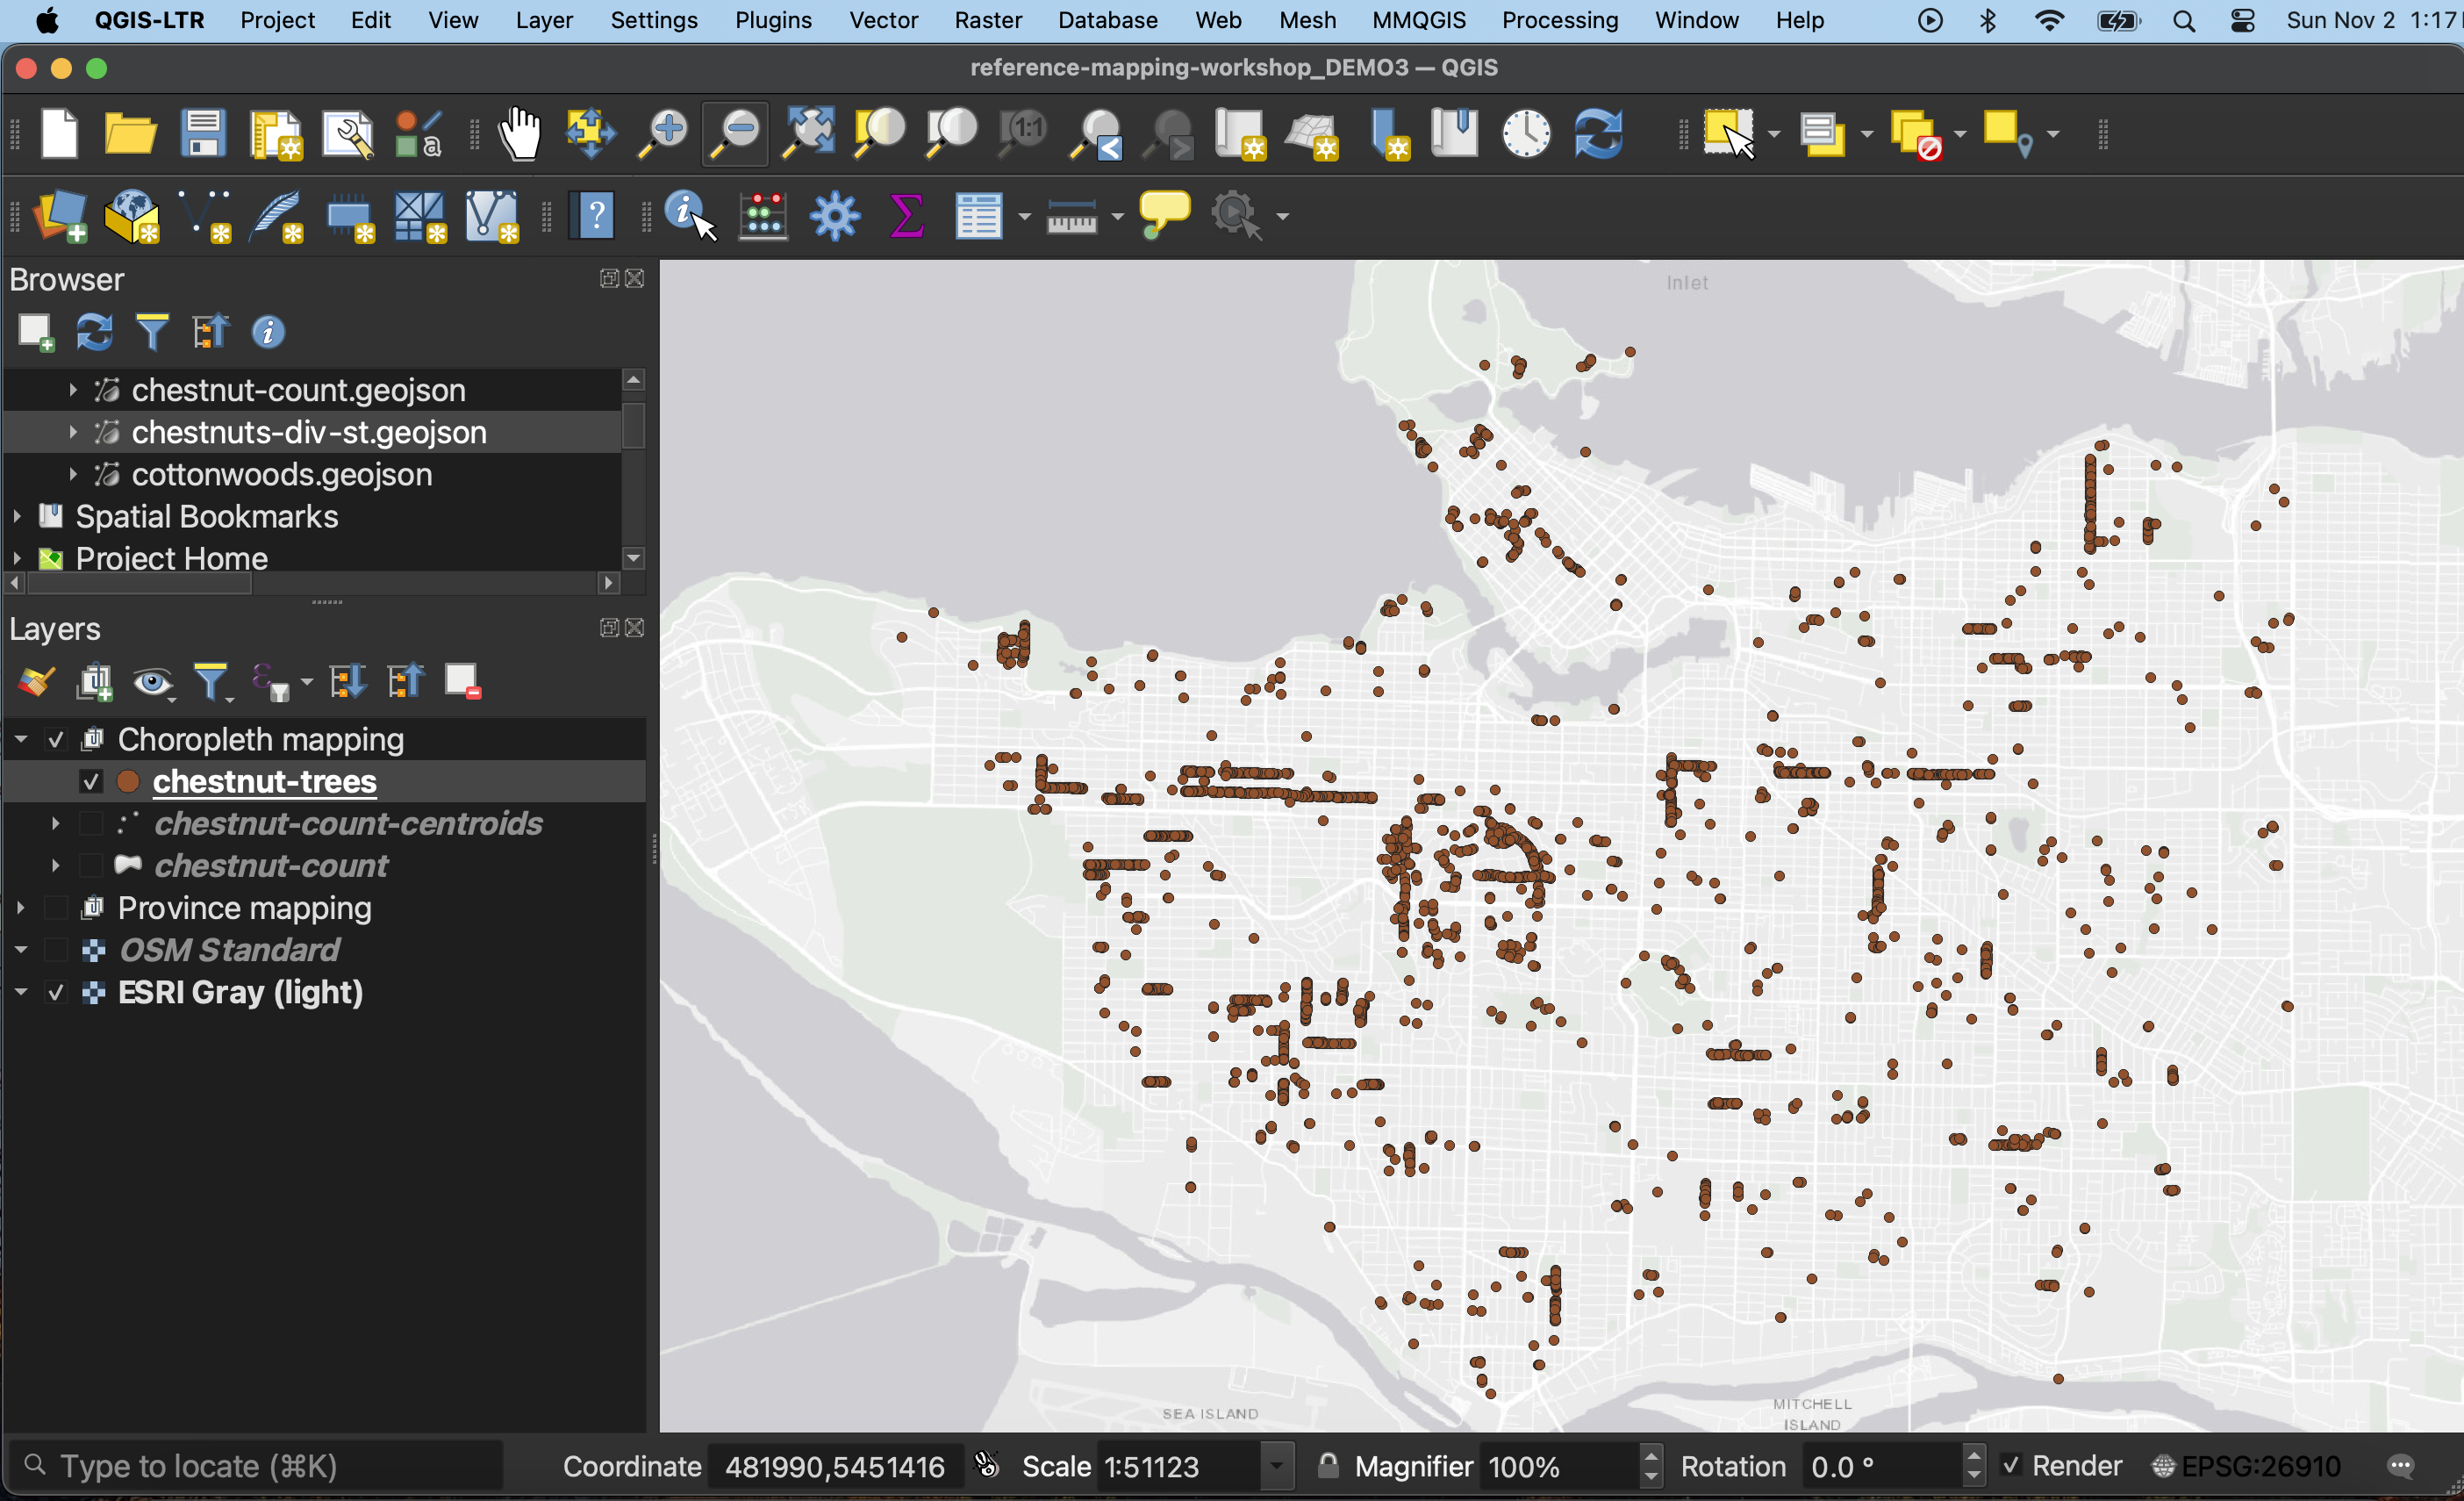This screenshot has height=1501, width=2464.
Task: Open the Processing Toolbox gear icon
Action: 834,215
